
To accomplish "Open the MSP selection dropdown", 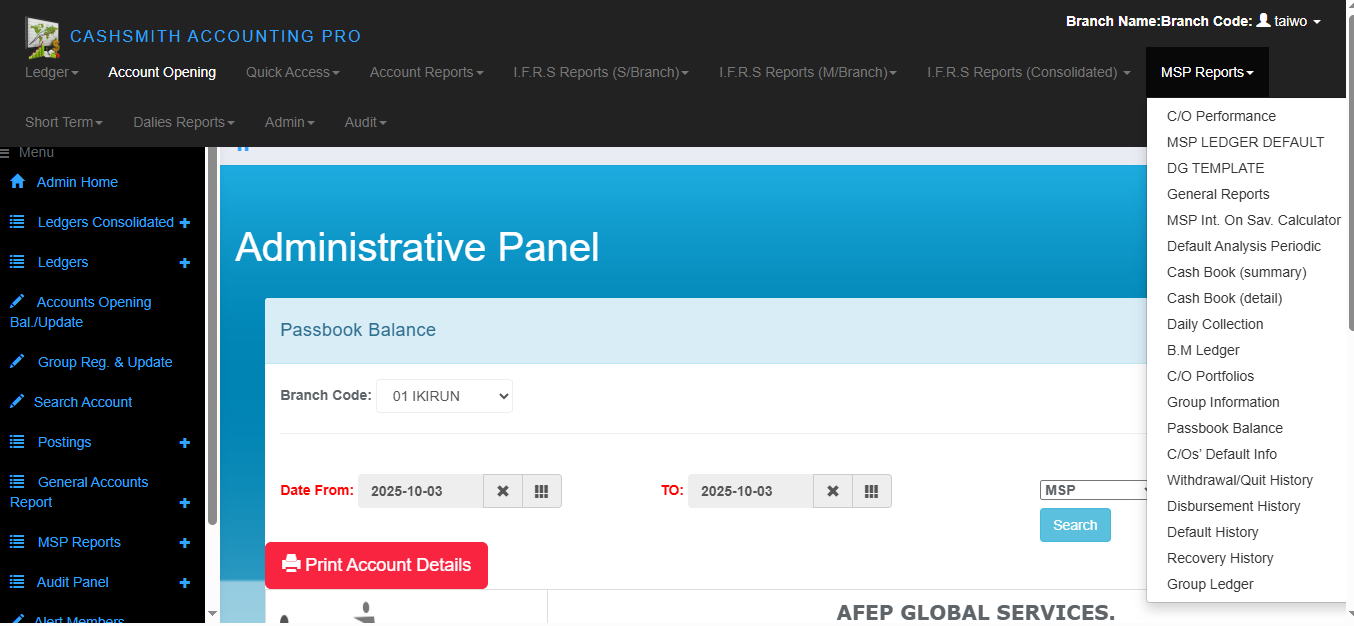I will point(1097,490).
